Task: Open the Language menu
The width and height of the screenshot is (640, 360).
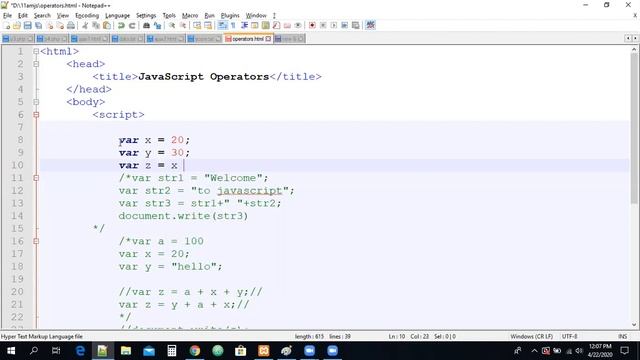Action: point(118,16)
